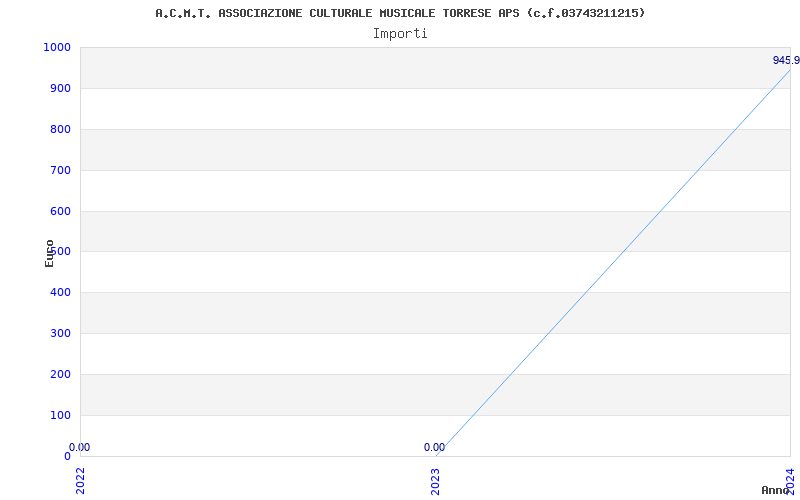Click the 'Euro' y-axis title
The image size is (800, 500).
[49, 253]
